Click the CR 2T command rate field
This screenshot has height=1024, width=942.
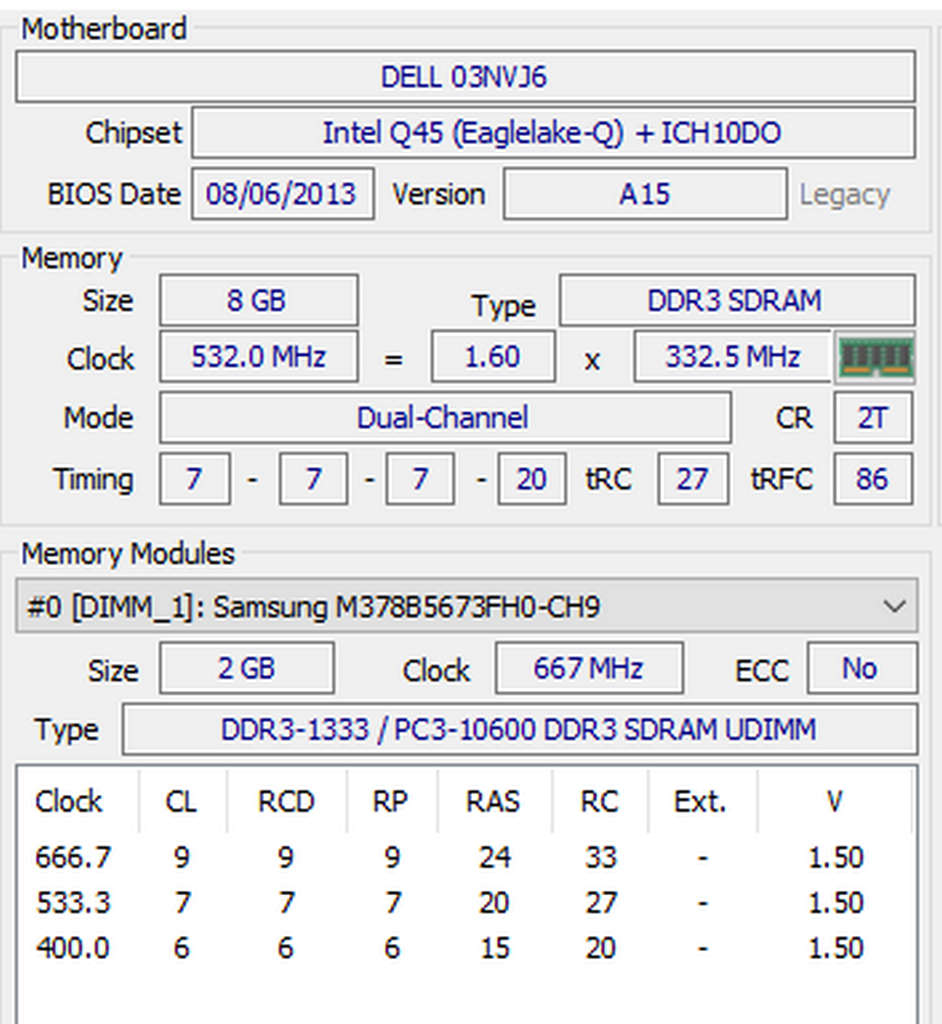point(872,417)
